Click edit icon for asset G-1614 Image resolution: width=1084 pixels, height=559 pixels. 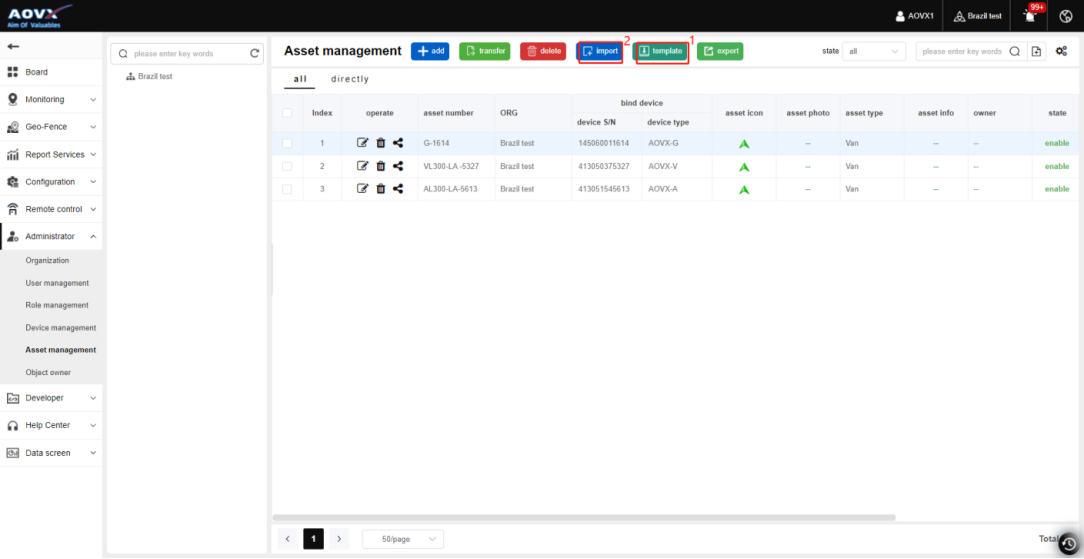coord(362,143)
